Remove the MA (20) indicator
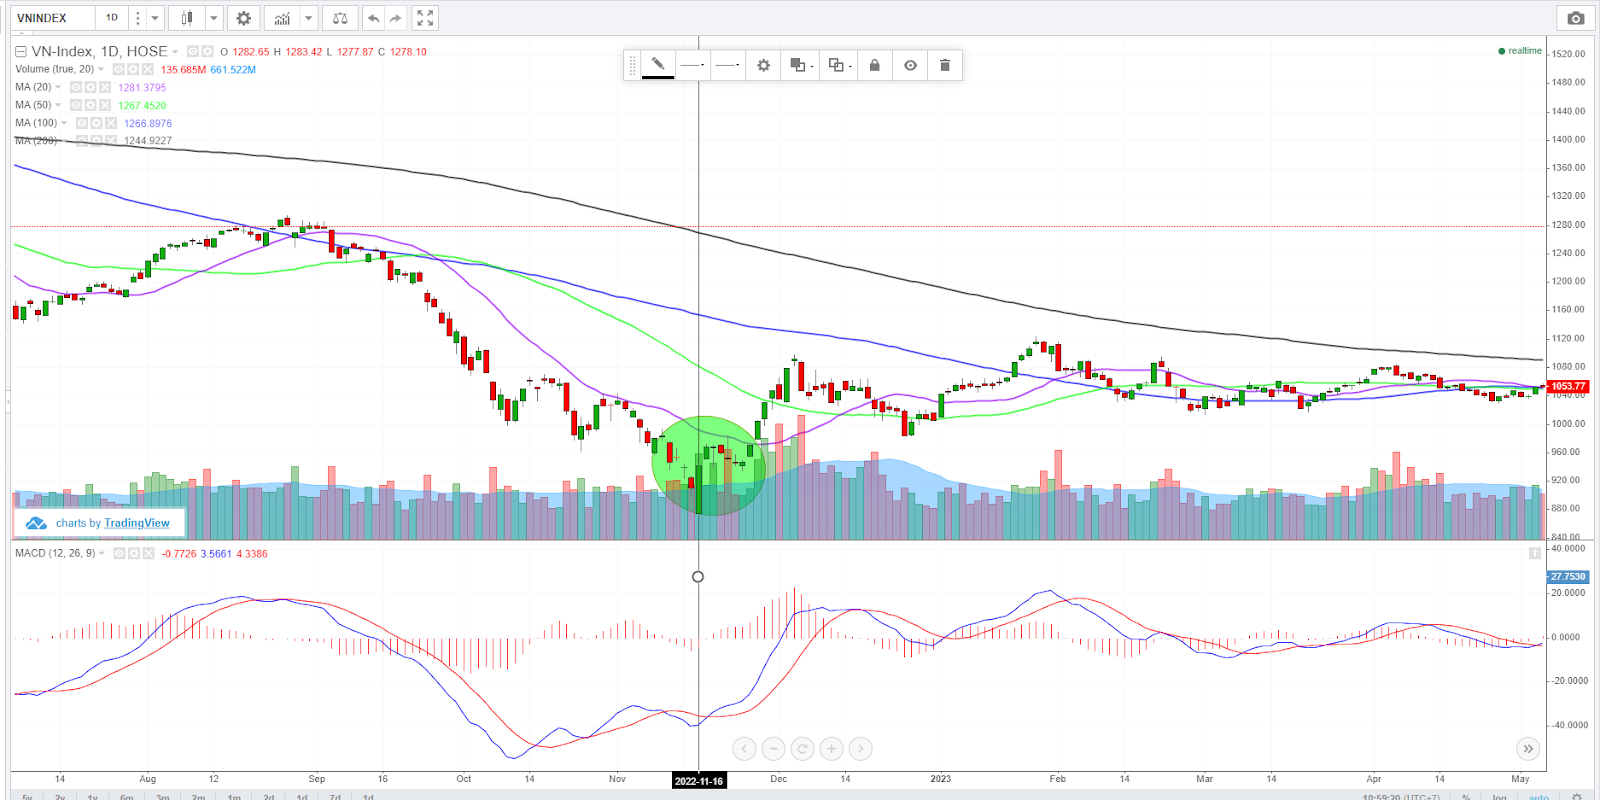1600x800 pixels. pos(105,88)
